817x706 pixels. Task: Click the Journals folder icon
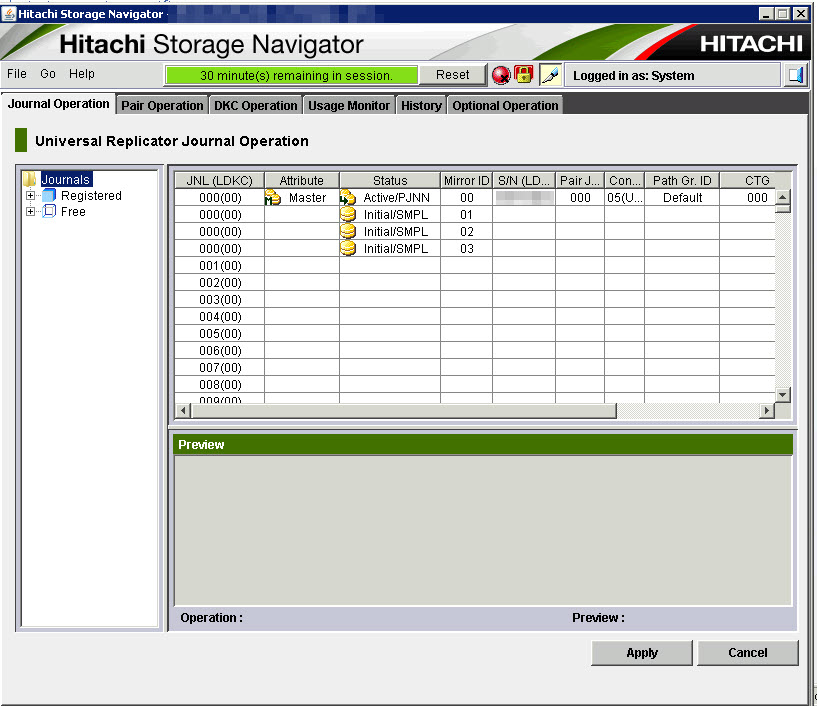pos(30,179)
